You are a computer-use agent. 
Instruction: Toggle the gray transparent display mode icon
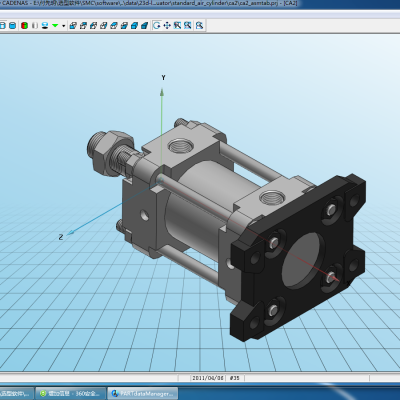point(35,25)
